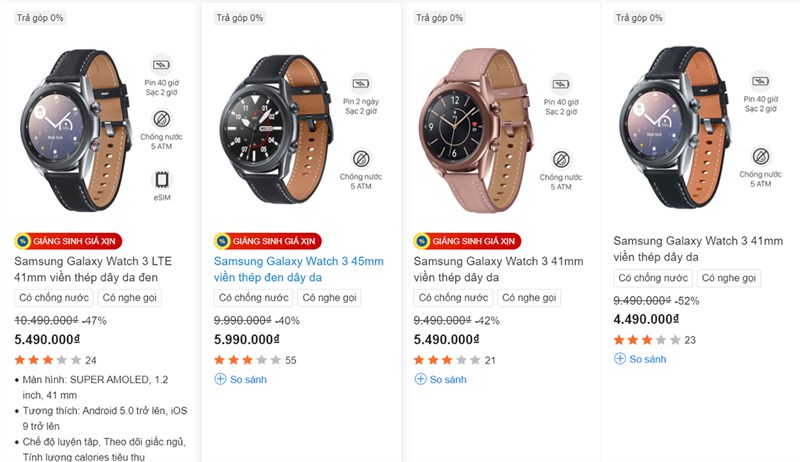The width and height of the screenshot is (800, 462).
Task: Click 'Trả góp 0%' label on 45mm watch
Action: click(x=241, y=17)
